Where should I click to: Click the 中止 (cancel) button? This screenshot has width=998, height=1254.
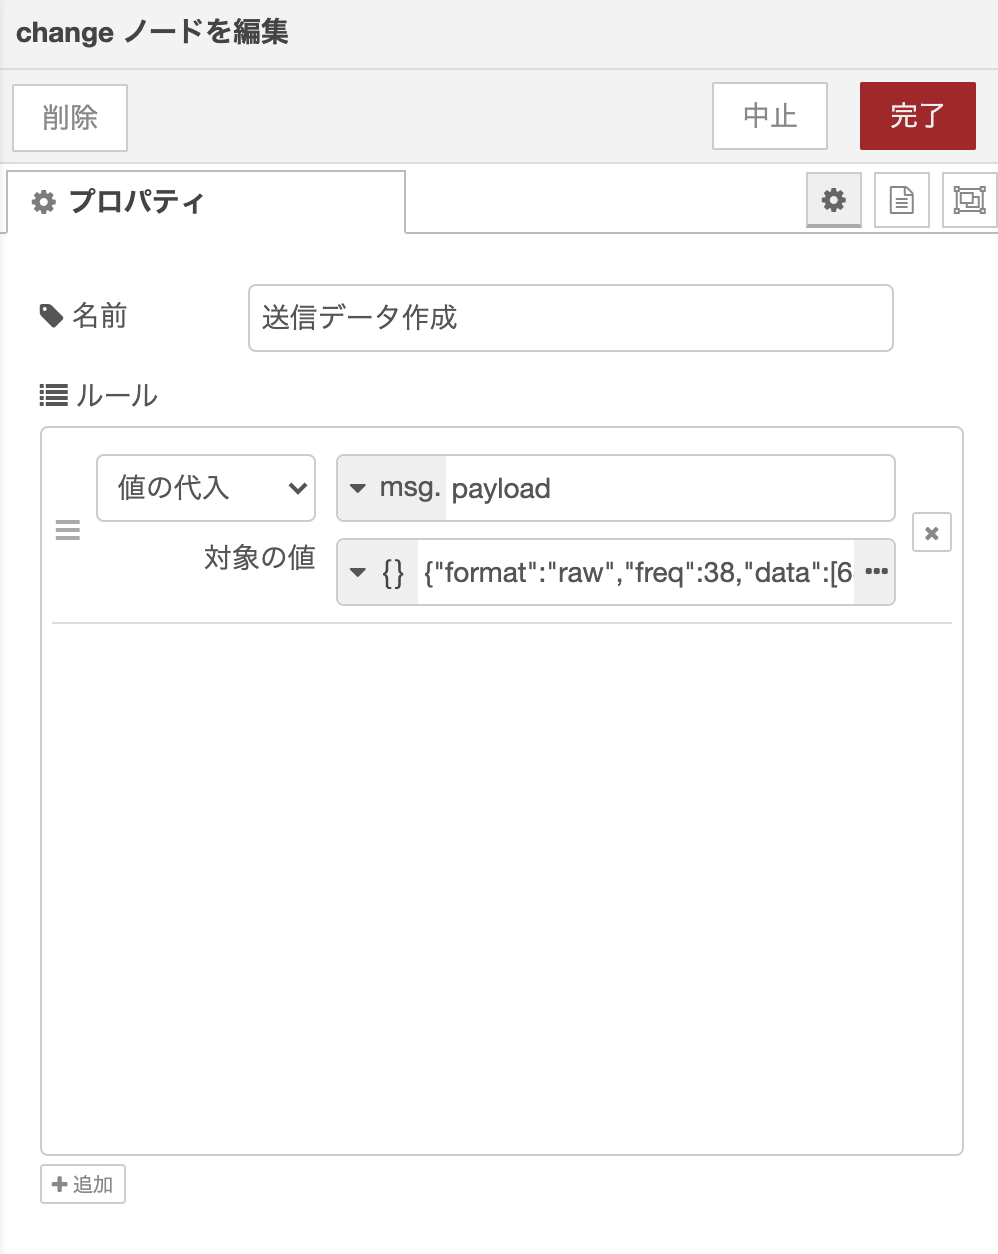pos(770,116)
